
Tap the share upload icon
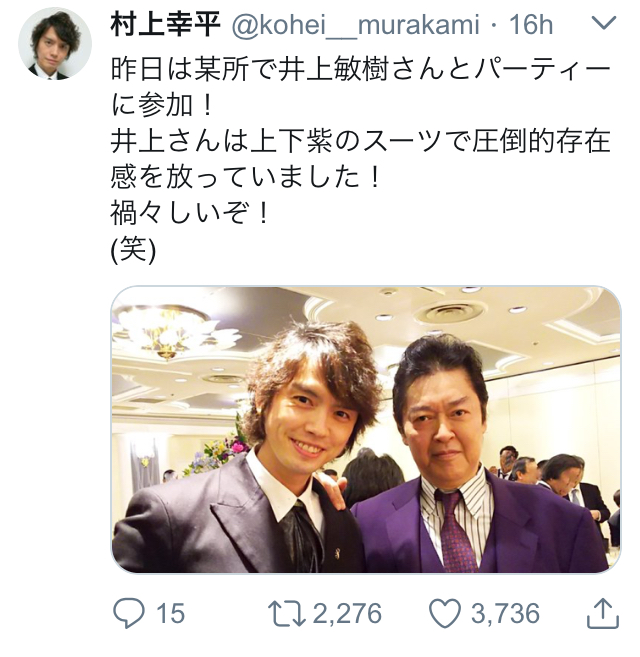tap(603, 614)
